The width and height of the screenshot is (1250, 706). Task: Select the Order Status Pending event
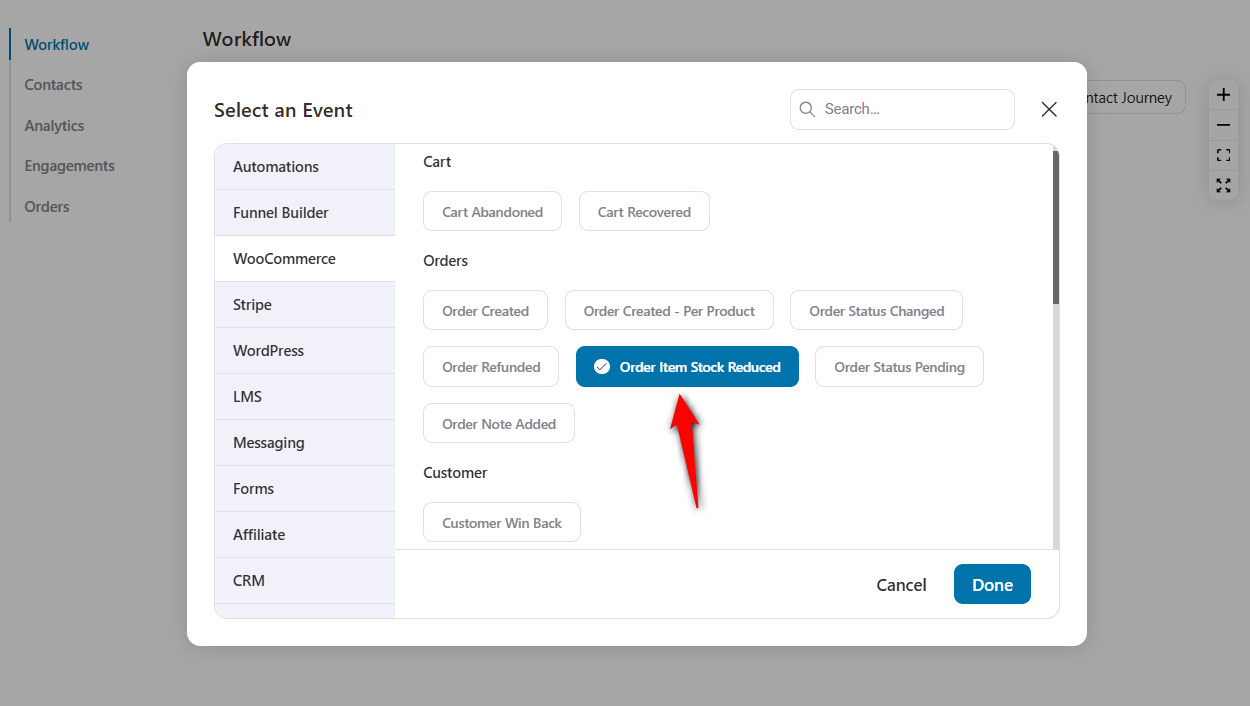(898, 367)
